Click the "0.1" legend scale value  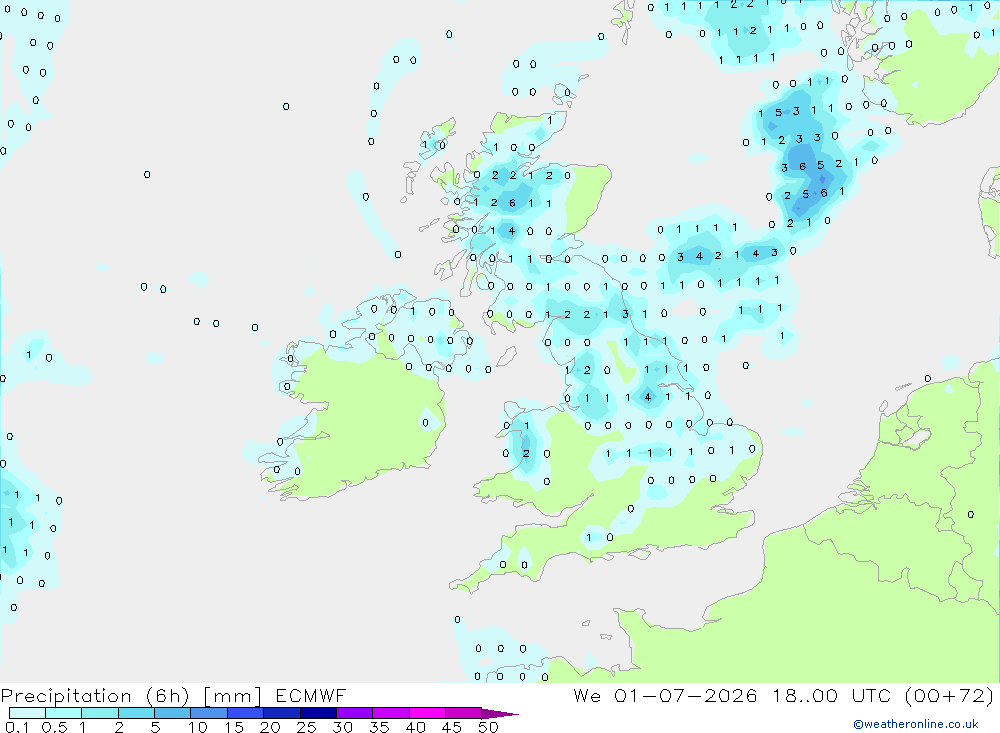pyautogui.click(x=17, y=727)
